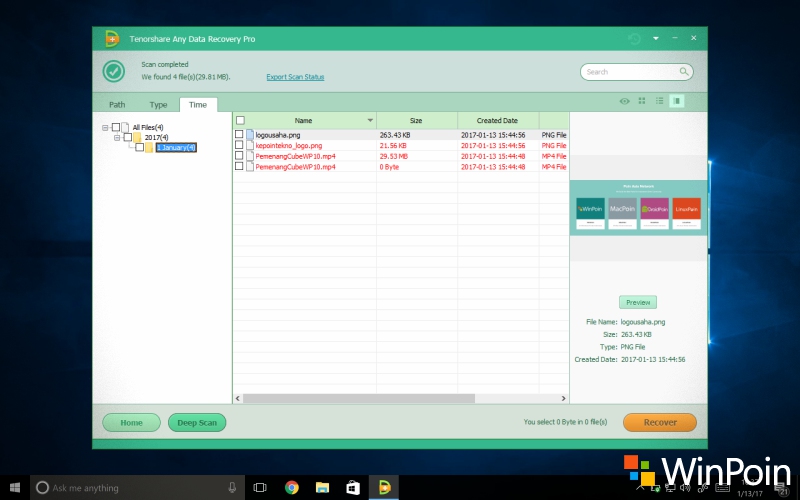Click the 21.56 KB size cell
Screen dimensions: 800x500
coord(393,145)
